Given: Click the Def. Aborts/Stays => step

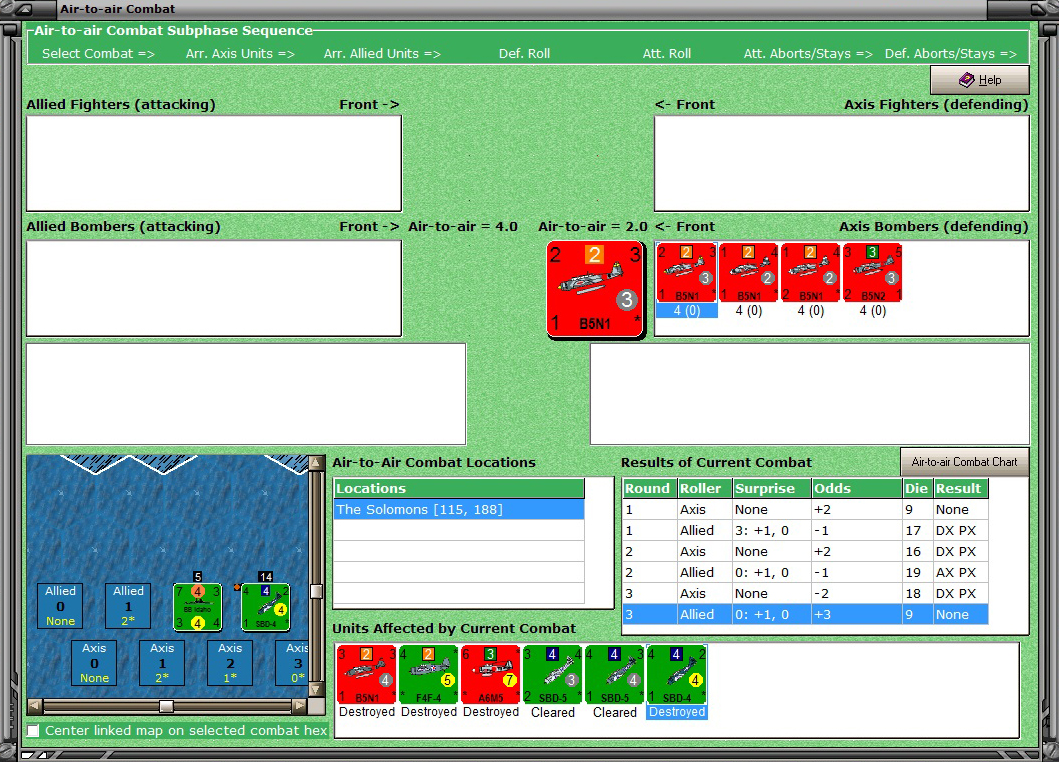Looking at the screenshot, I should pyautogui.click(x=950, y=53).
